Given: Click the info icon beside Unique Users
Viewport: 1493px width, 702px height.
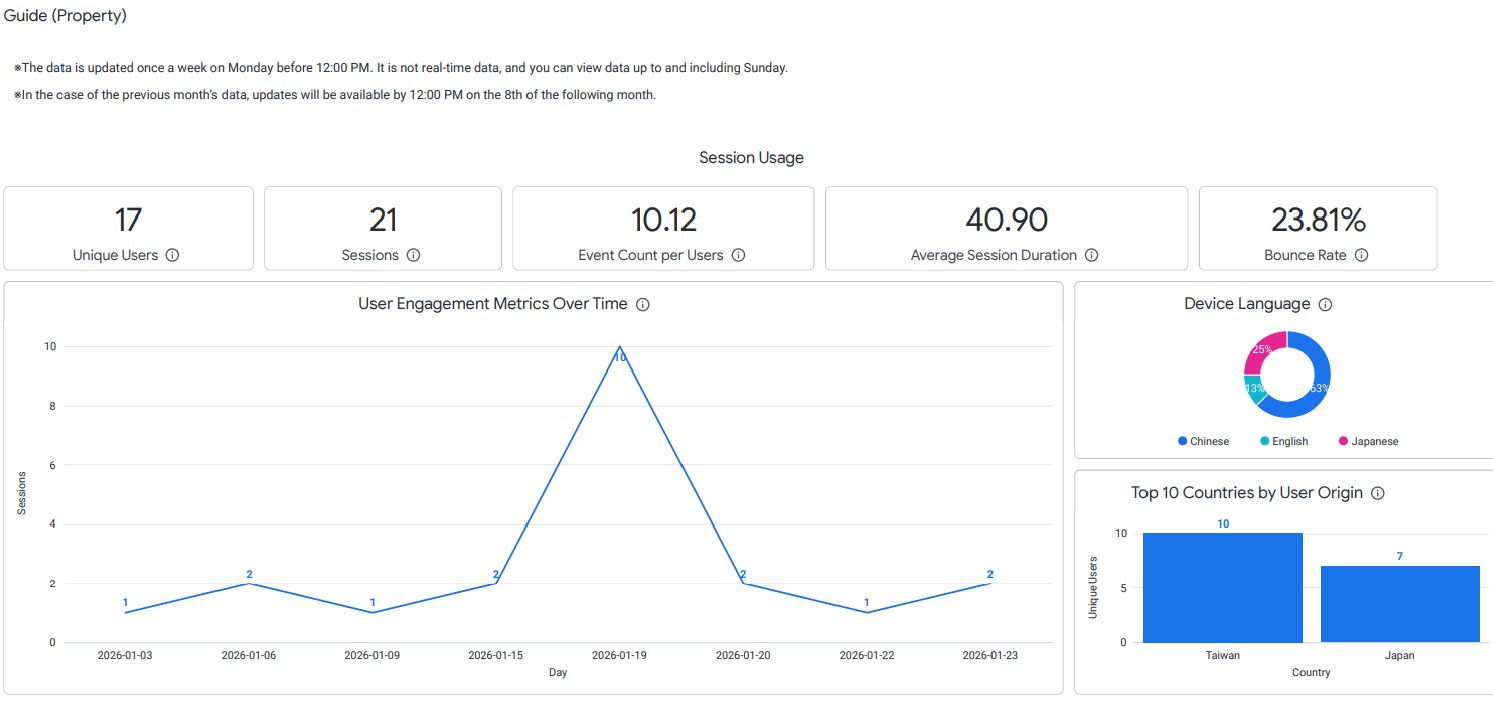Looking at the screenshot, I should 172,255.
